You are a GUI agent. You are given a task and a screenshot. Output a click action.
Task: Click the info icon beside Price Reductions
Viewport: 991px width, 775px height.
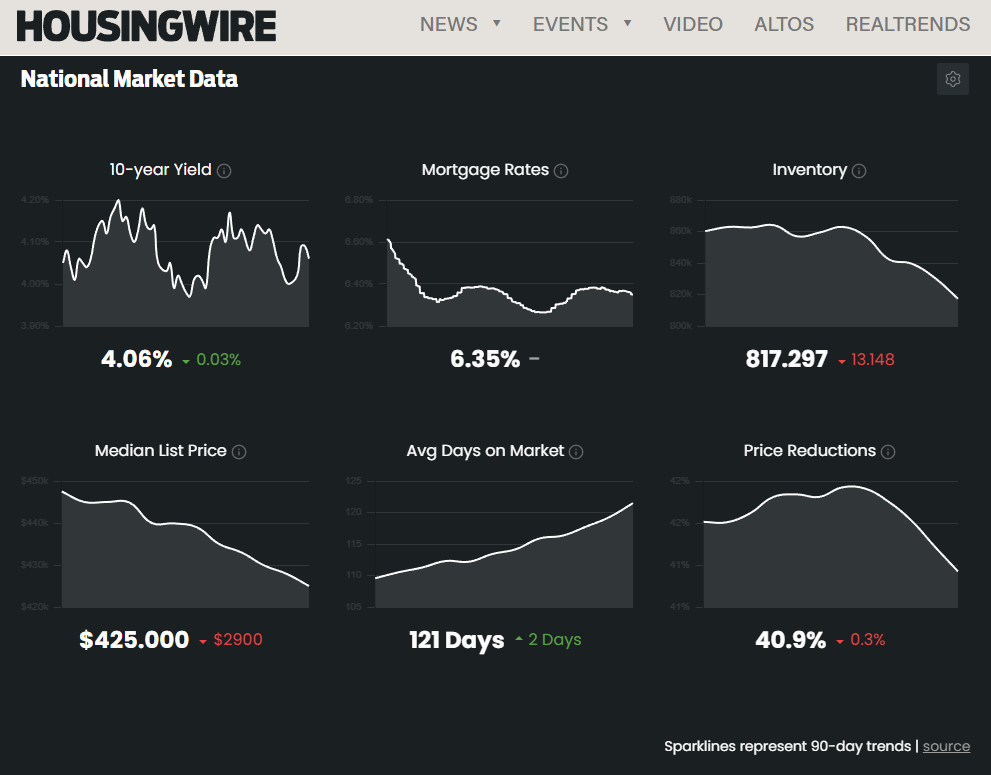point(888,452)
